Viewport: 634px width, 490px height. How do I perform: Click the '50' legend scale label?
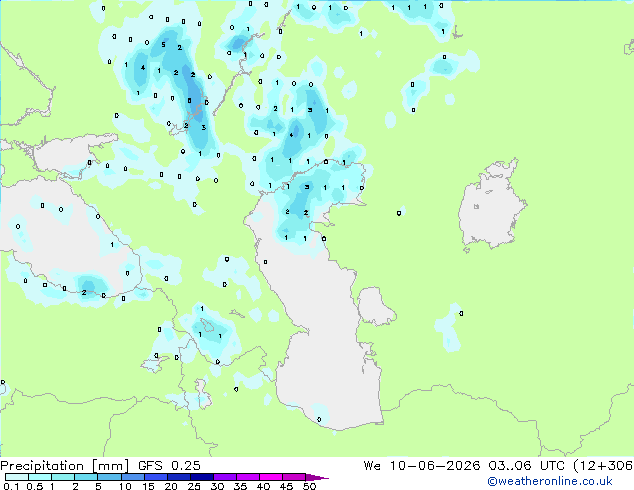click(x=309, y=486)
